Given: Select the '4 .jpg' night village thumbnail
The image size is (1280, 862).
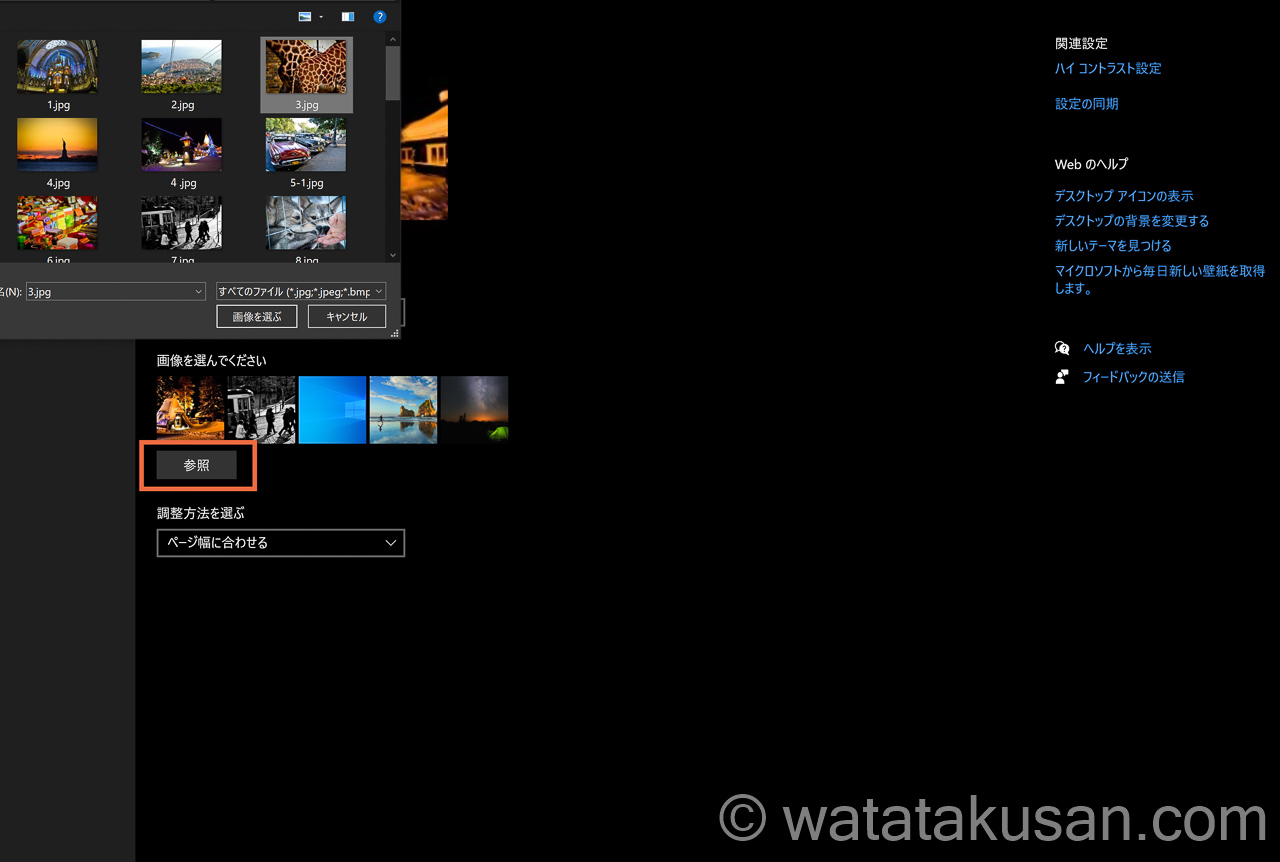Looking at the screenshot, I should coord(182,145).
